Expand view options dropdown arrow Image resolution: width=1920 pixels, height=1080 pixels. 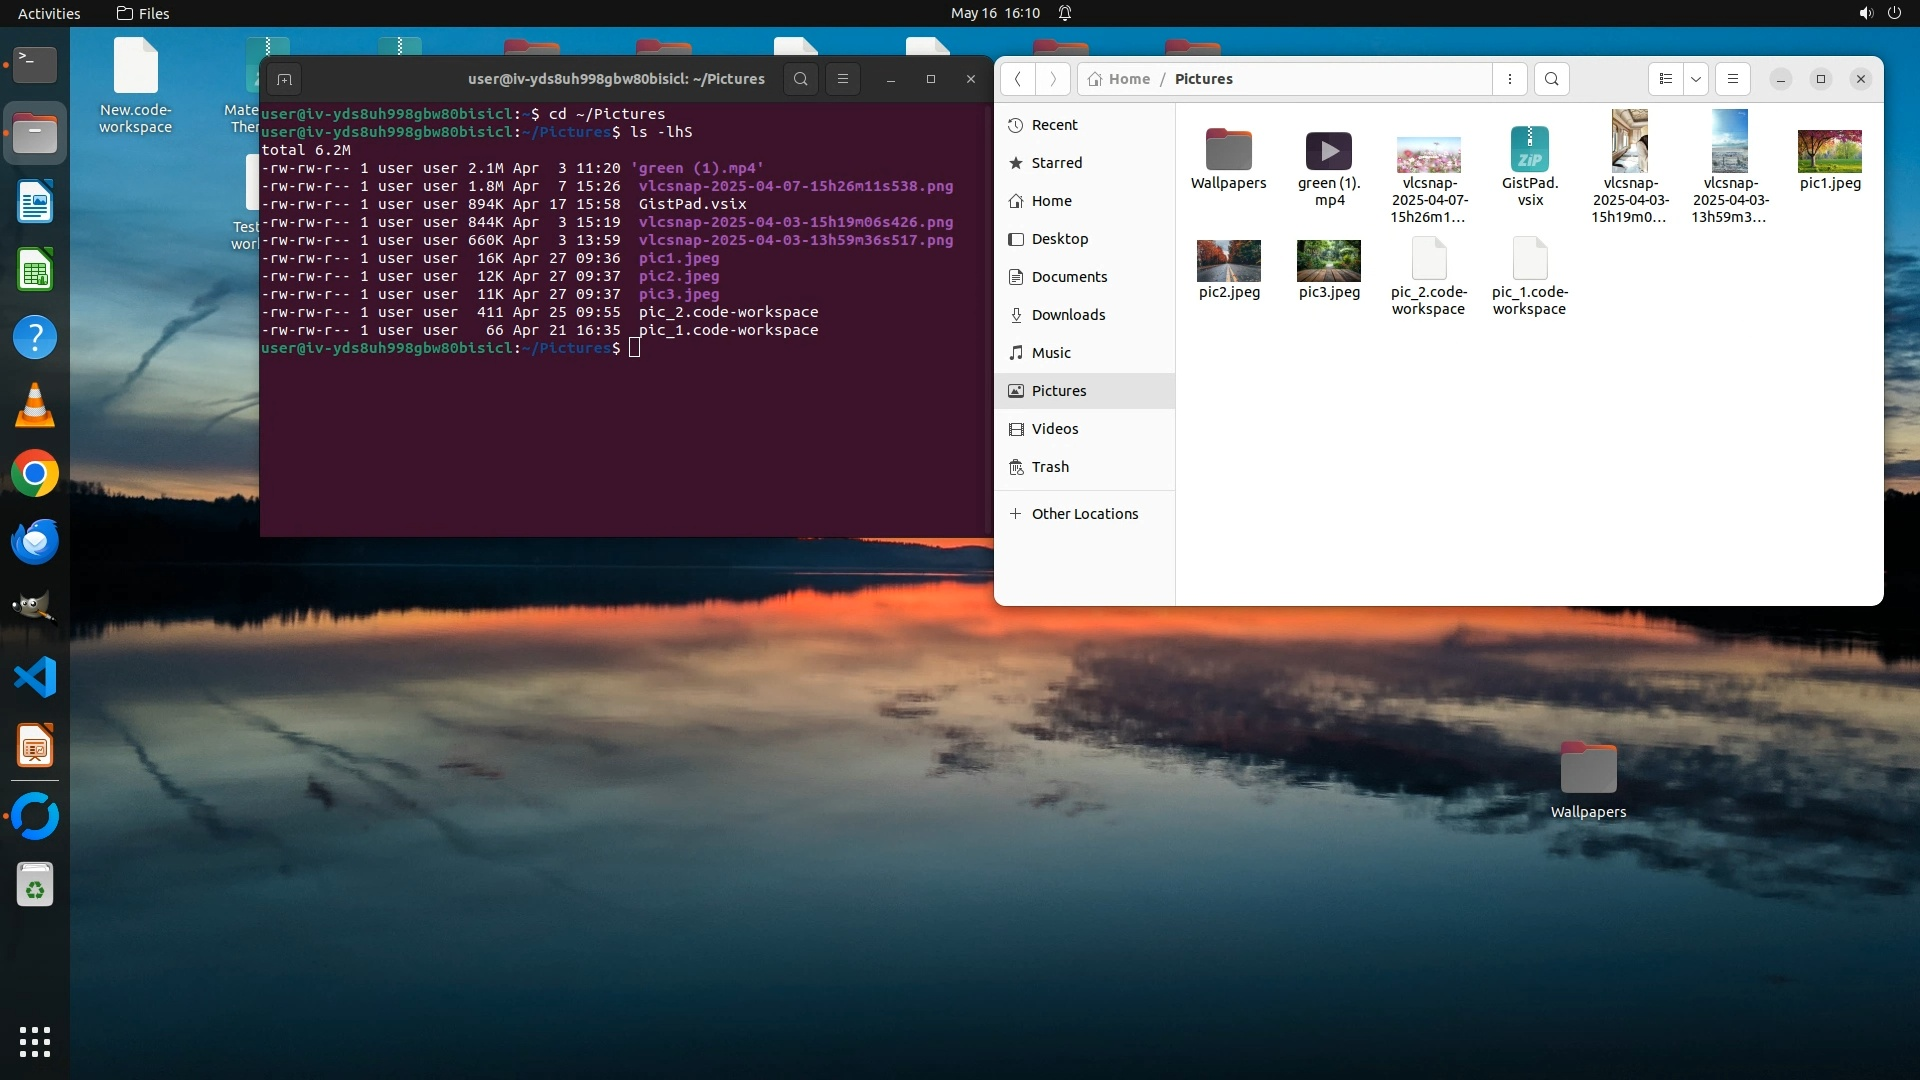1696,79
